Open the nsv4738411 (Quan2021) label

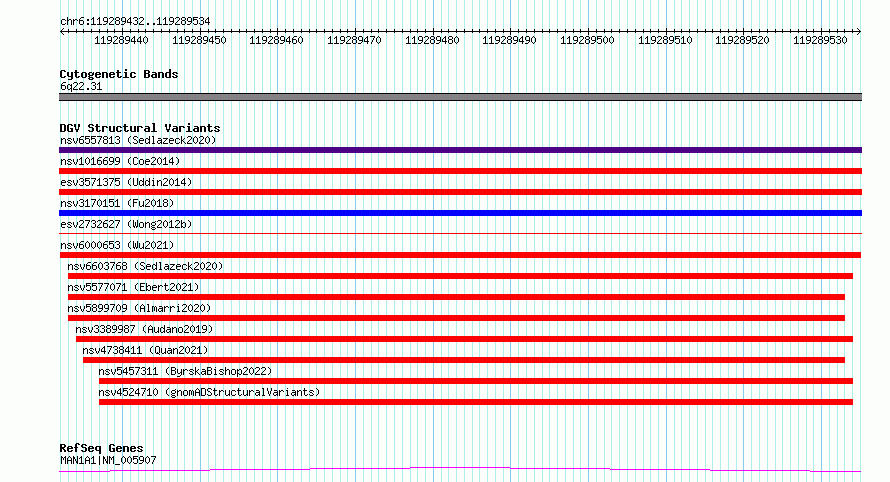click(x=145, y=350)
